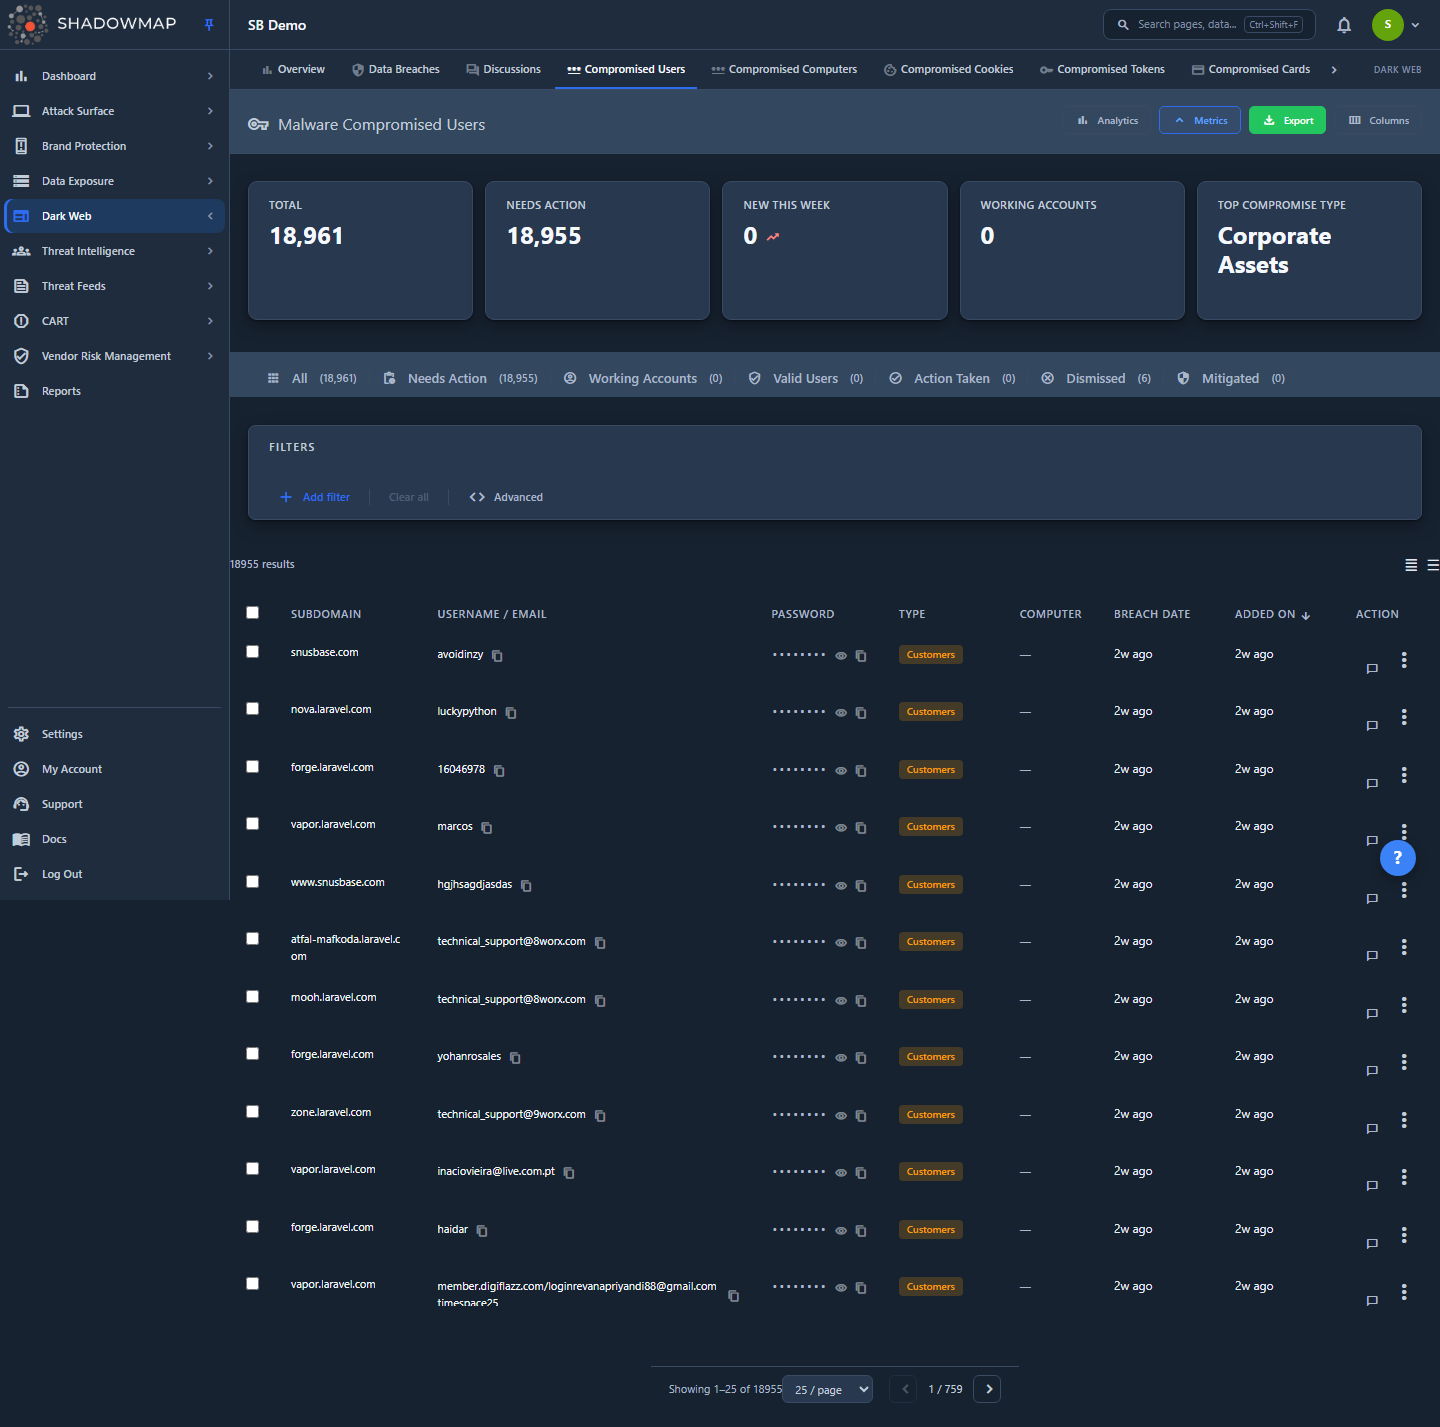Select the snusbase.com row checkbox
Screen dimensions: 1440x1427
point(252,652)
